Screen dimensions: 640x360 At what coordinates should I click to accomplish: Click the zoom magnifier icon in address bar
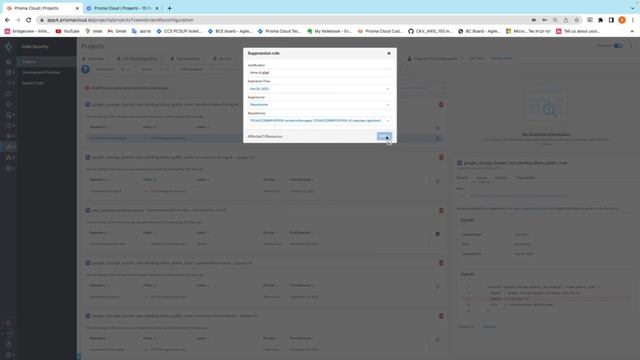coord(555,20)
